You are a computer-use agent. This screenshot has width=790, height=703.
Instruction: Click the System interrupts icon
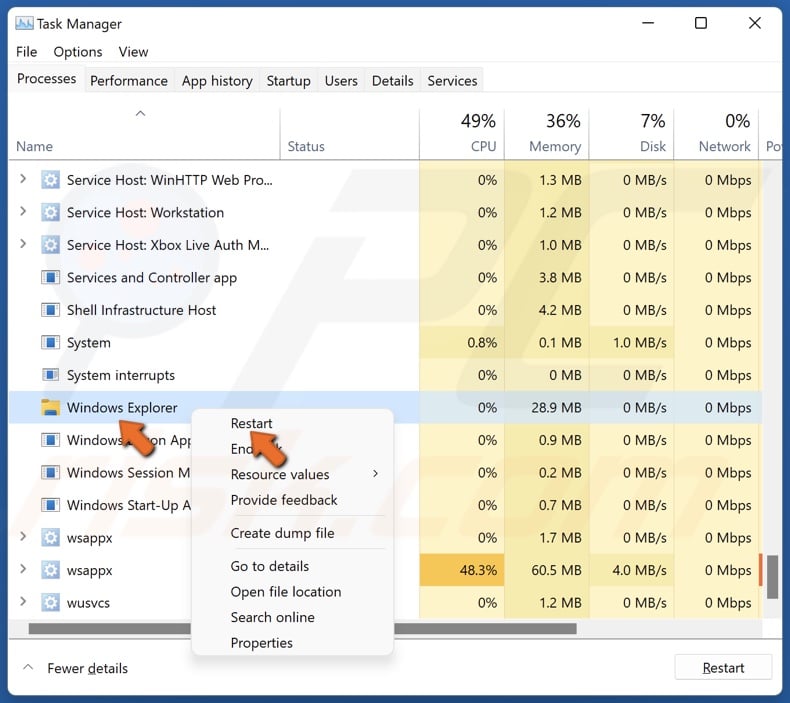coord(50,375)
